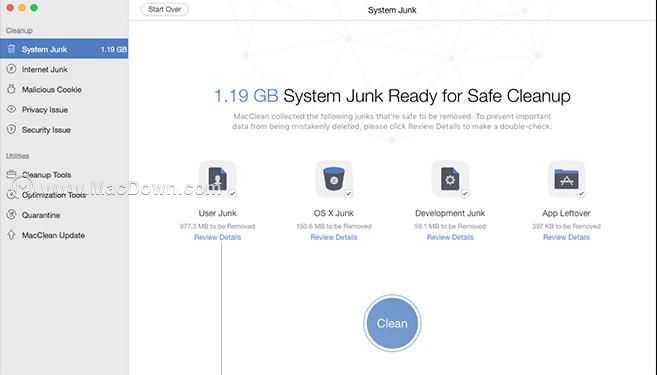Go to the Security Issue section

coord(64,129)
